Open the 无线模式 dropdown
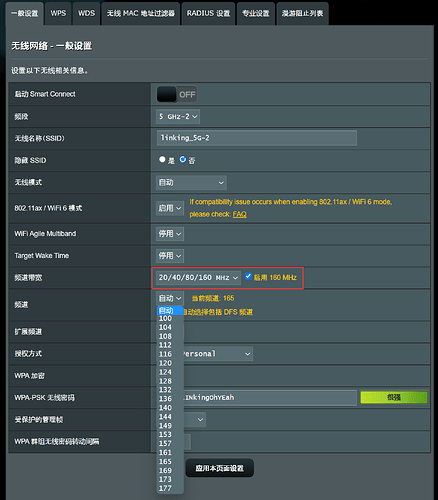 [x=191, y=183]
